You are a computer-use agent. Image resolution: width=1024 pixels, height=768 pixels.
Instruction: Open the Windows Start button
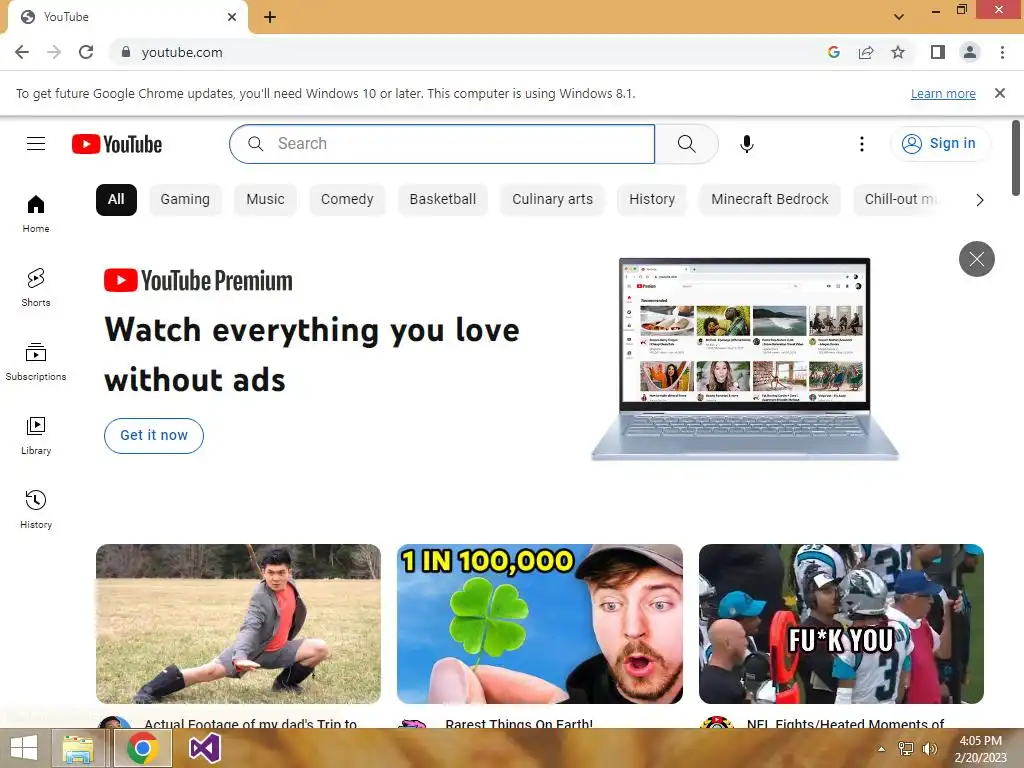point(24,748)
